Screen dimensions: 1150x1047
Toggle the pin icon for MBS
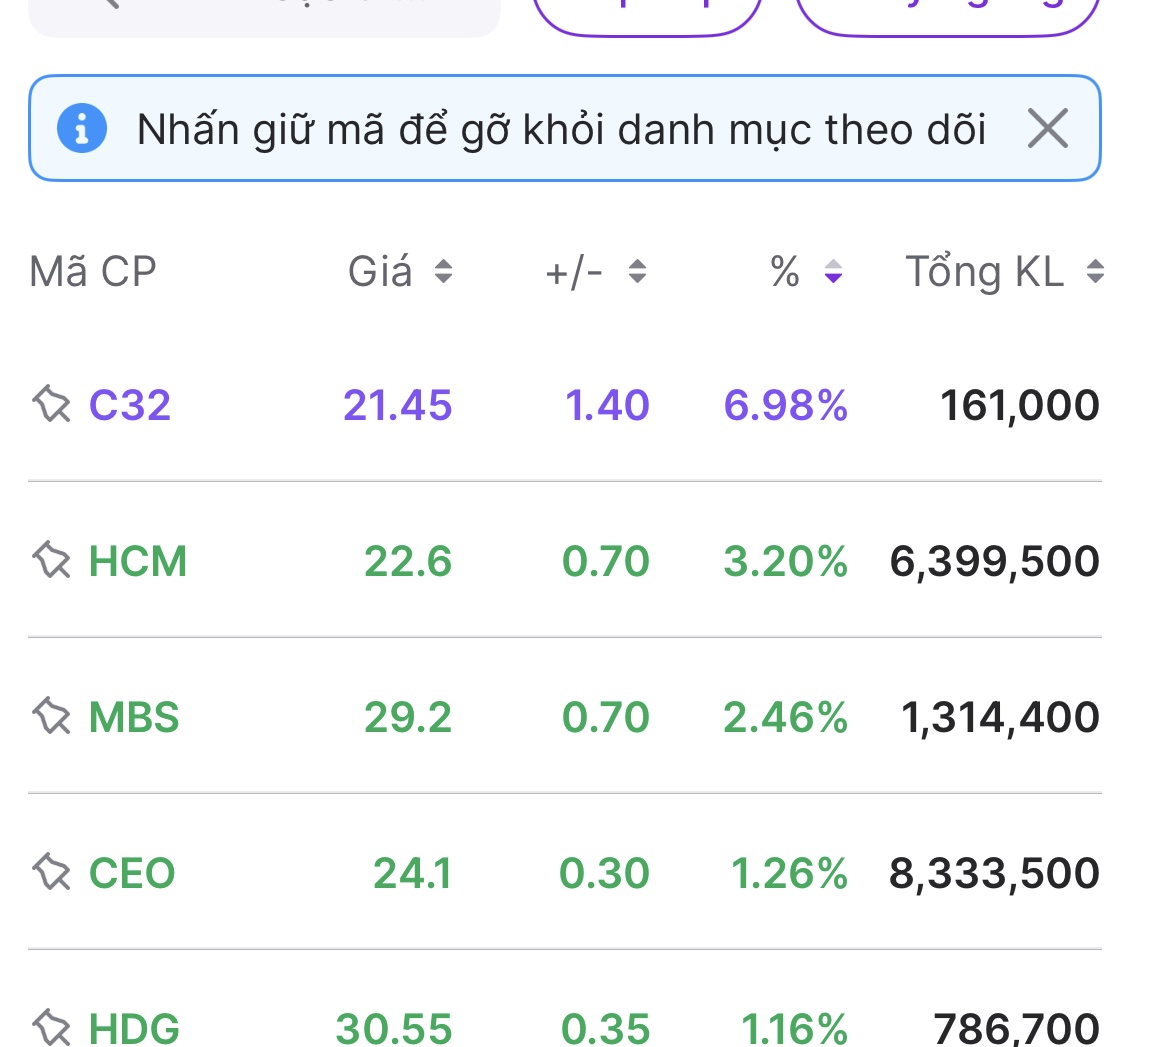tap(51, 717)
